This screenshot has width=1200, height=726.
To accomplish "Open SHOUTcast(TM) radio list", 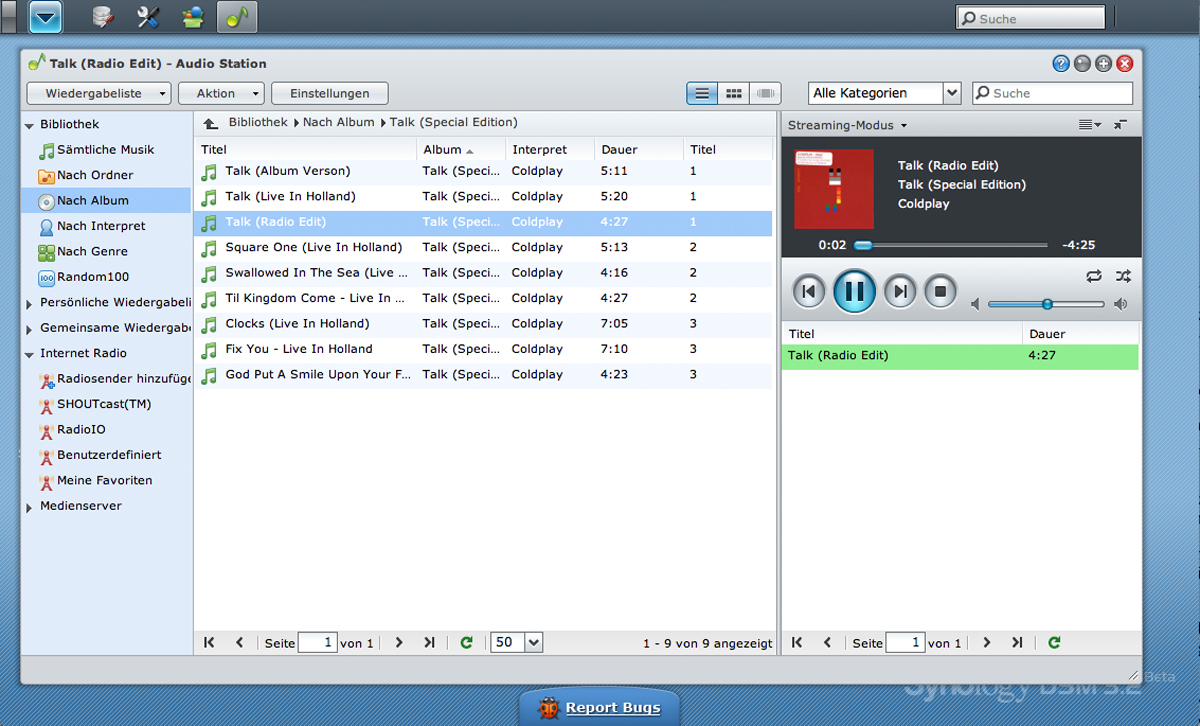I will tap(104, 404).
